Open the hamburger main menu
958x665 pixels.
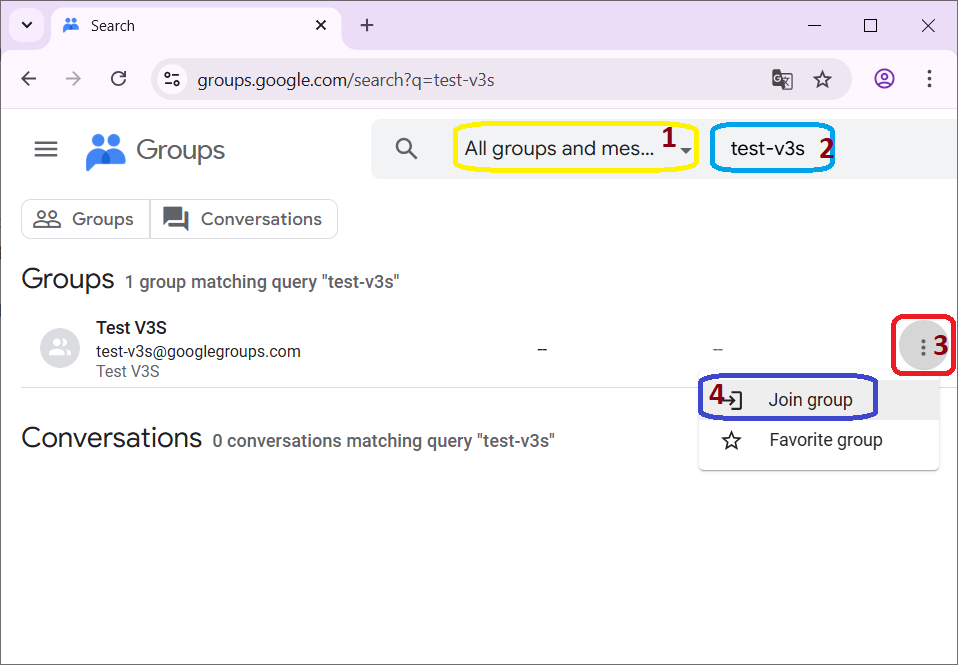pyautogui.click(x=46, y=149)
